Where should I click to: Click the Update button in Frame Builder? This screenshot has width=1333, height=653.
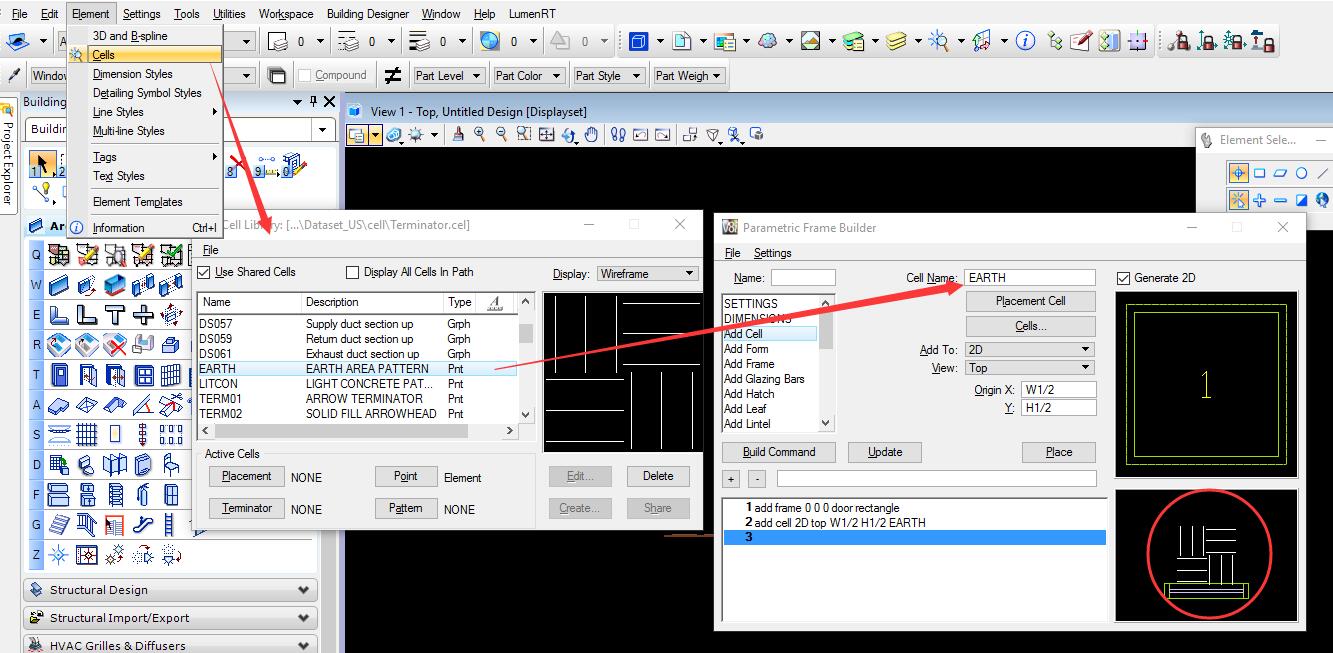(885, 452)
